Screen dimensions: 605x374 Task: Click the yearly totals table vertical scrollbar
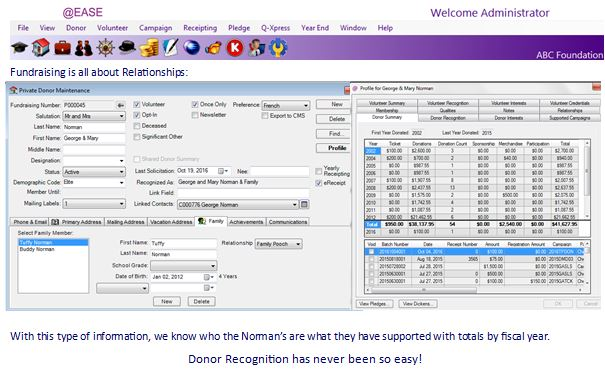click(x=587, y=180)
